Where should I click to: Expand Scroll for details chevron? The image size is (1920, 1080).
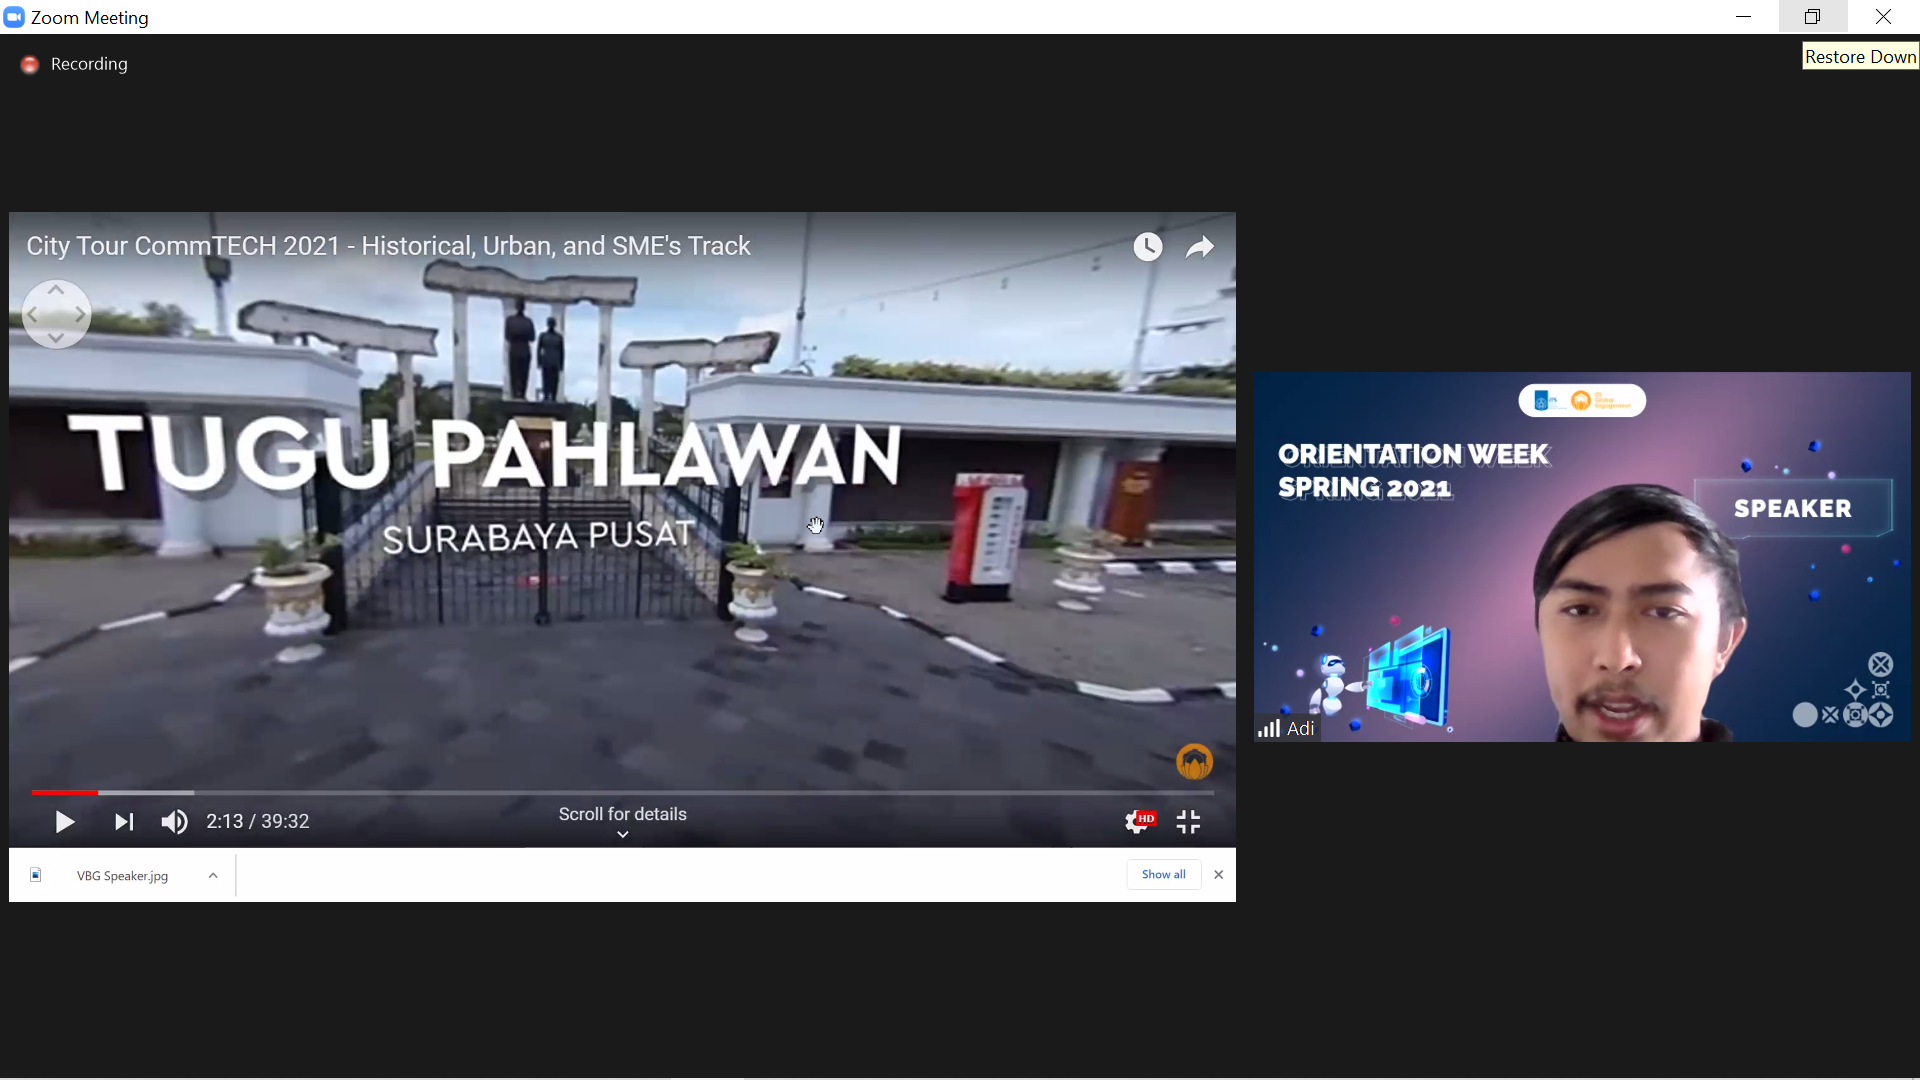(x=622, y=834)
